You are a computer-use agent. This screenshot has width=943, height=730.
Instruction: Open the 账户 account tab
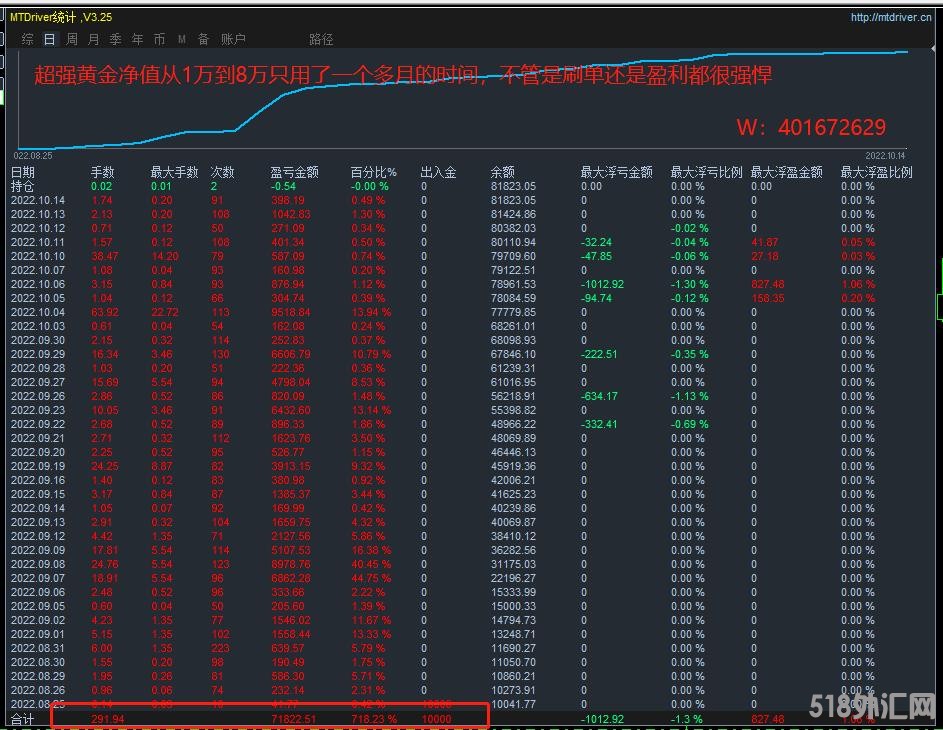click(233, 40)
